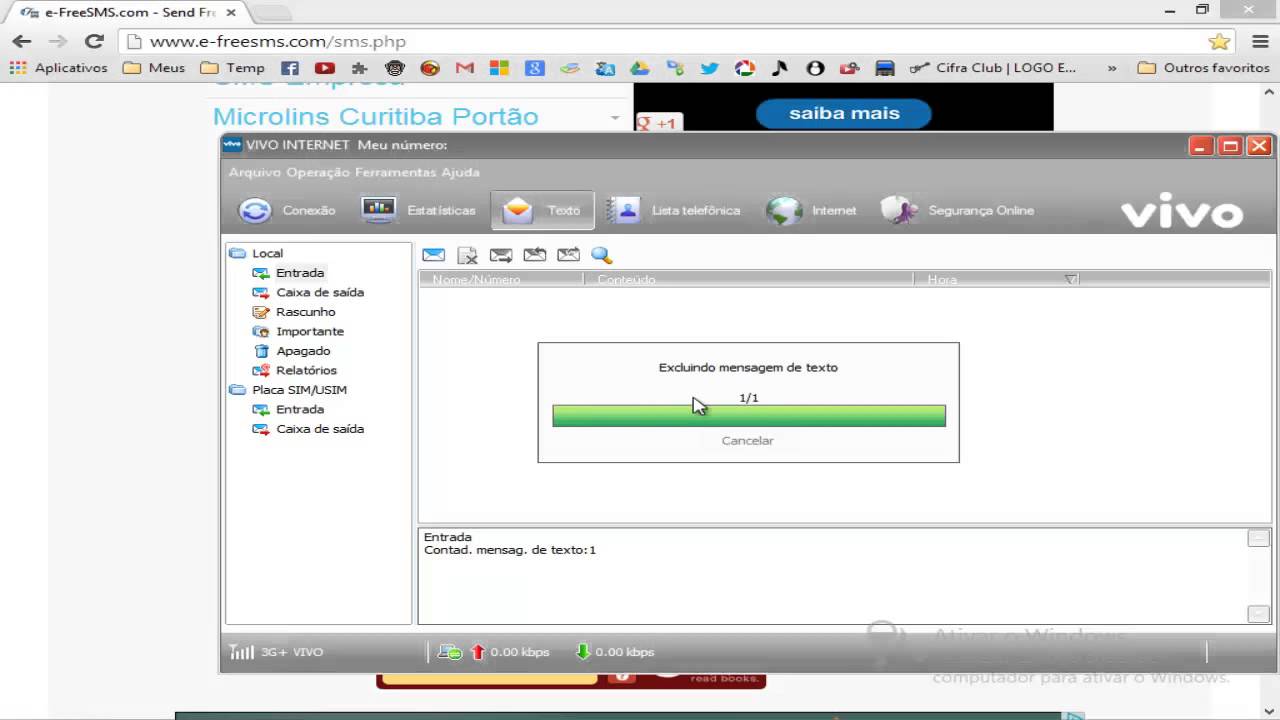Open the Lista telefônica section
The height and width of the screenshot is (720, 1280).
(x=674, y=211)
